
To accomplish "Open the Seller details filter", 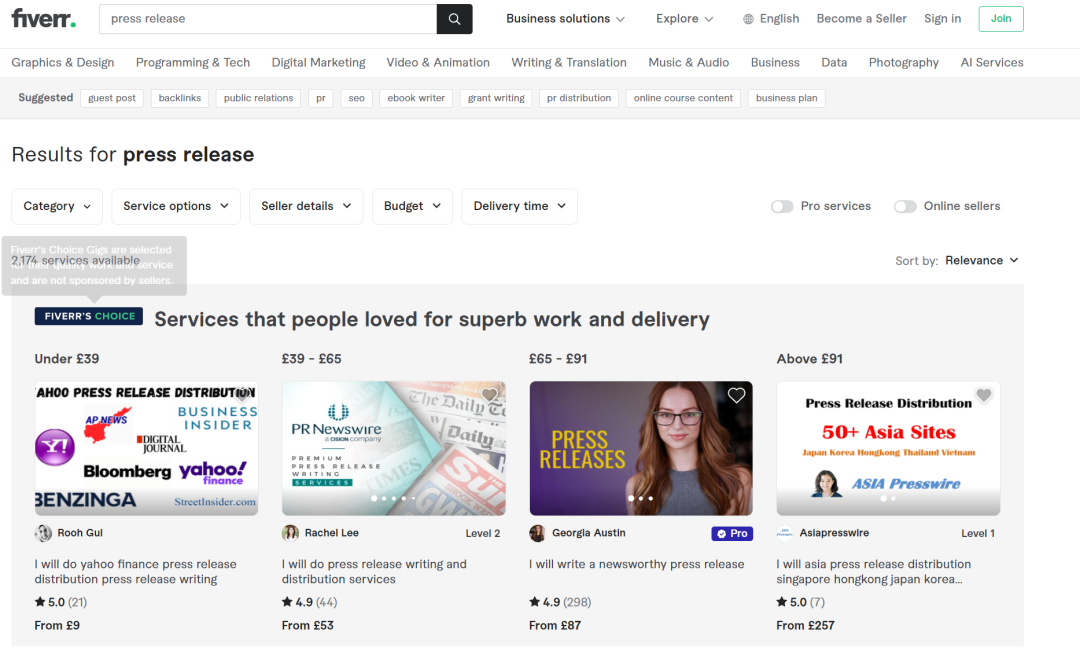I will click(306, 207).
